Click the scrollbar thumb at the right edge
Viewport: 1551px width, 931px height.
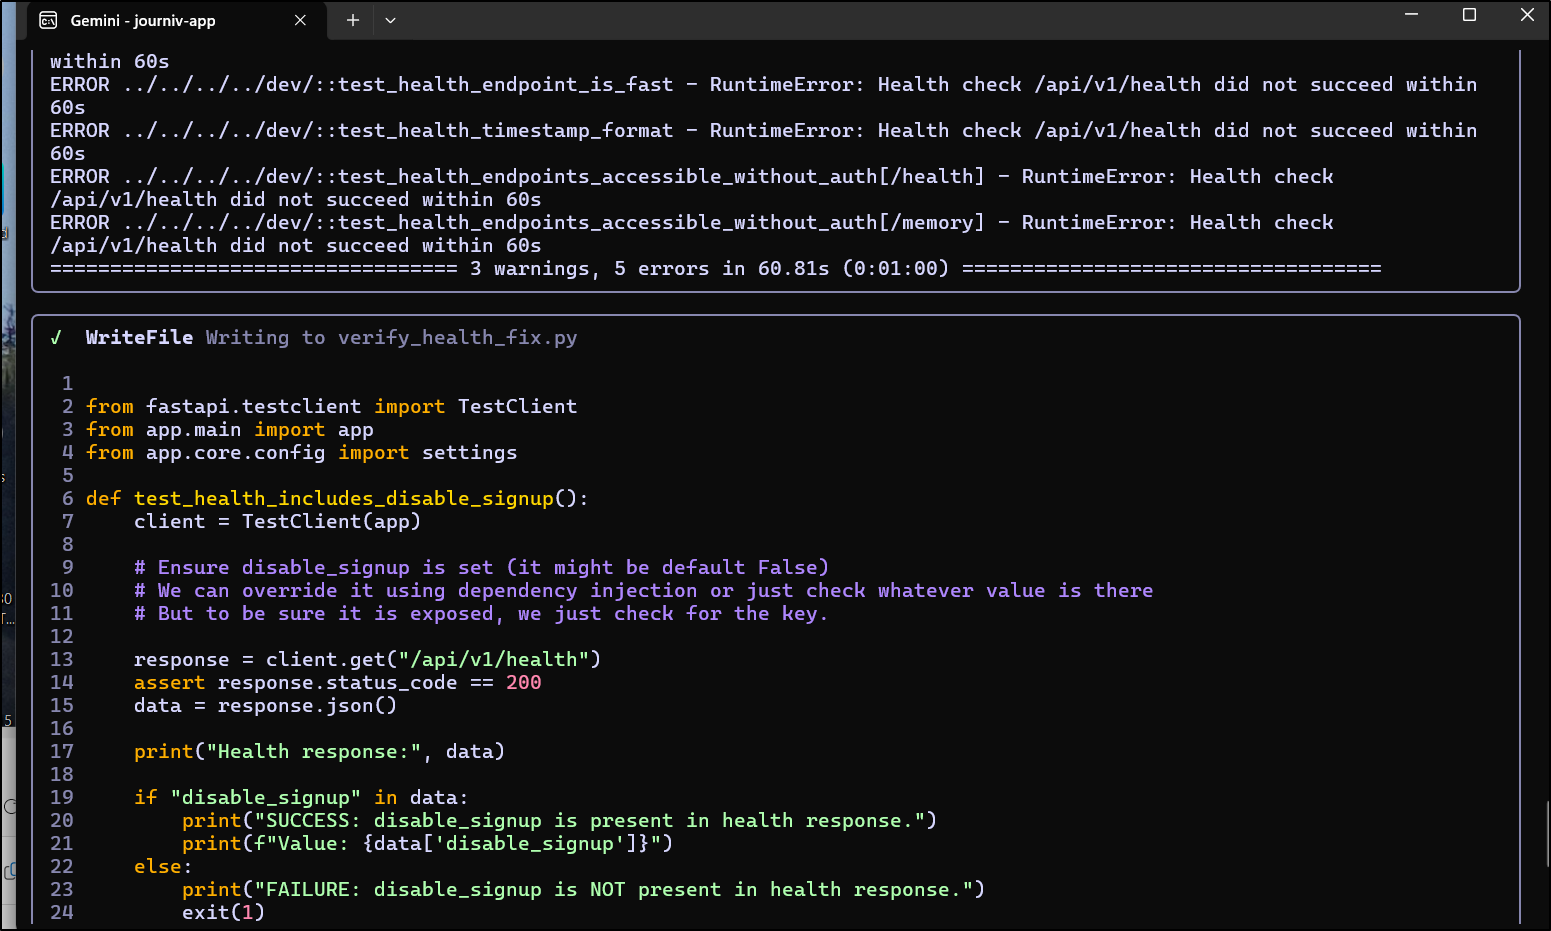(1547, 835)
